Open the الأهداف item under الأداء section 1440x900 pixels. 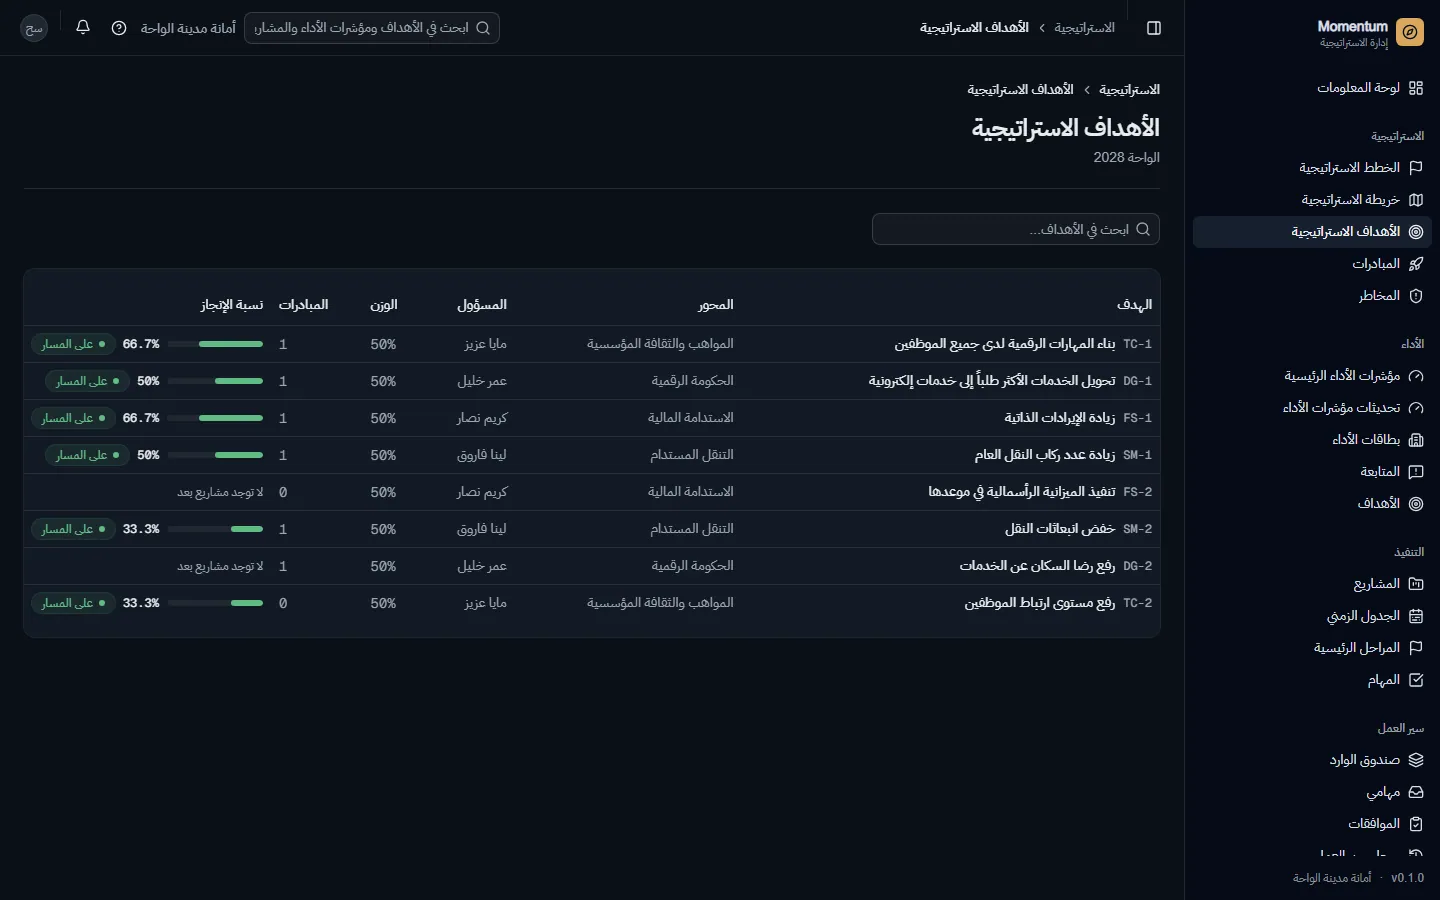point(1312,504)
